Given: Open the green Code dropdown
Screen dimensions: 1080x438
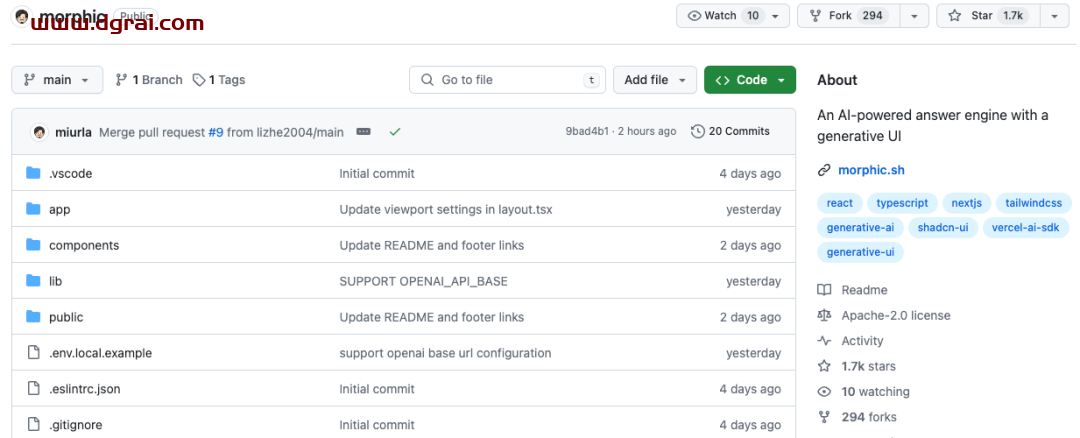Looking at the screenshot, I should 750,80.
